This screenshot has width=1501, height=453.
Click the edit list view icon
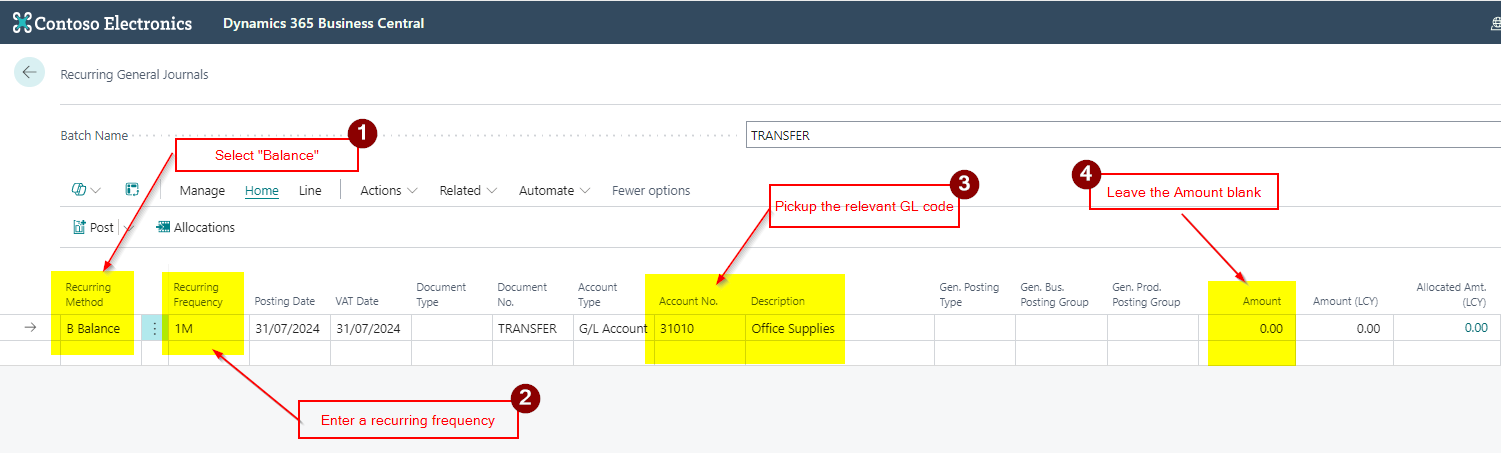click(x=132, y=190)
